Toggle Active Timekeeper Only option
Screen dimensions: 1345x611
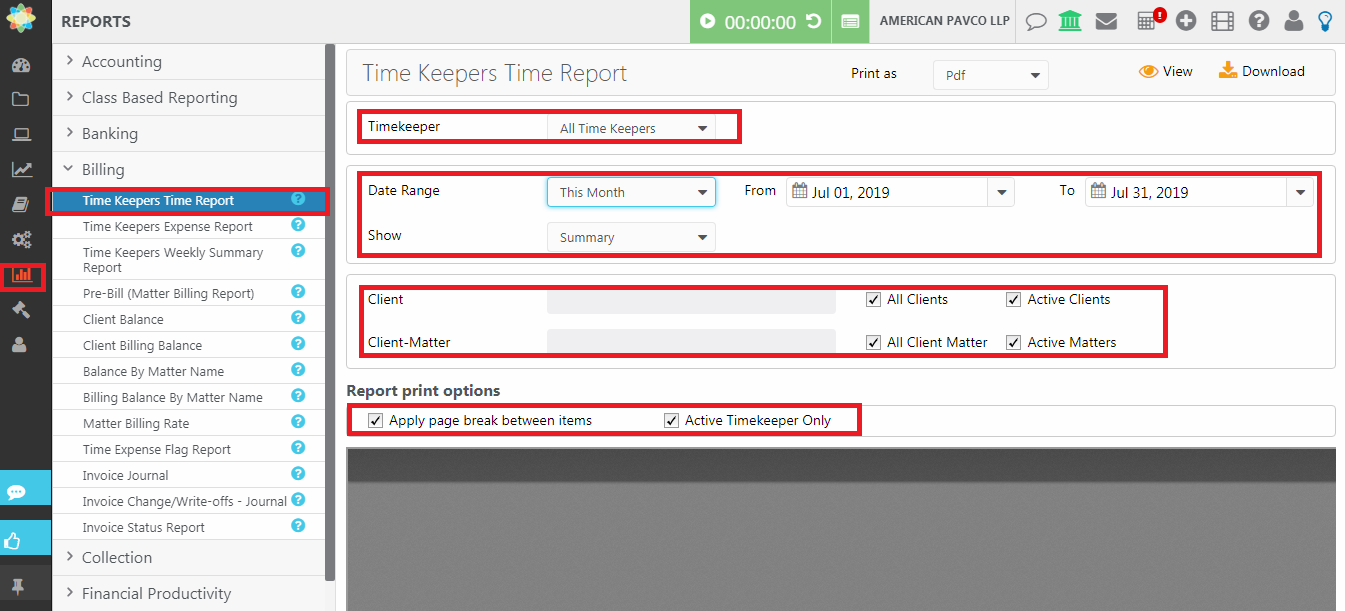point(671,420)
